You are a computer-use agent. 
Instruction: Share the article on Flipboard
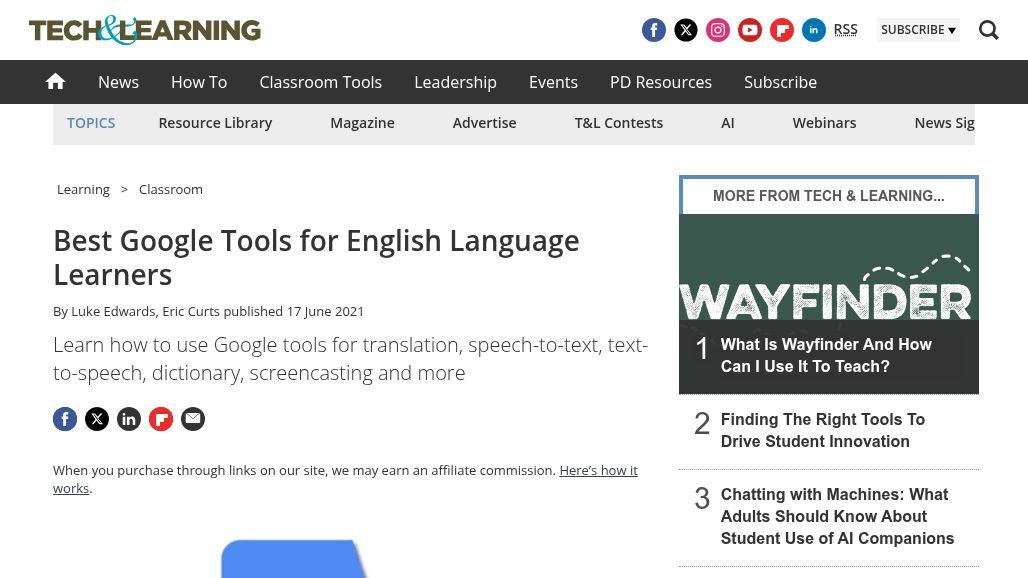tap(161, 419)
